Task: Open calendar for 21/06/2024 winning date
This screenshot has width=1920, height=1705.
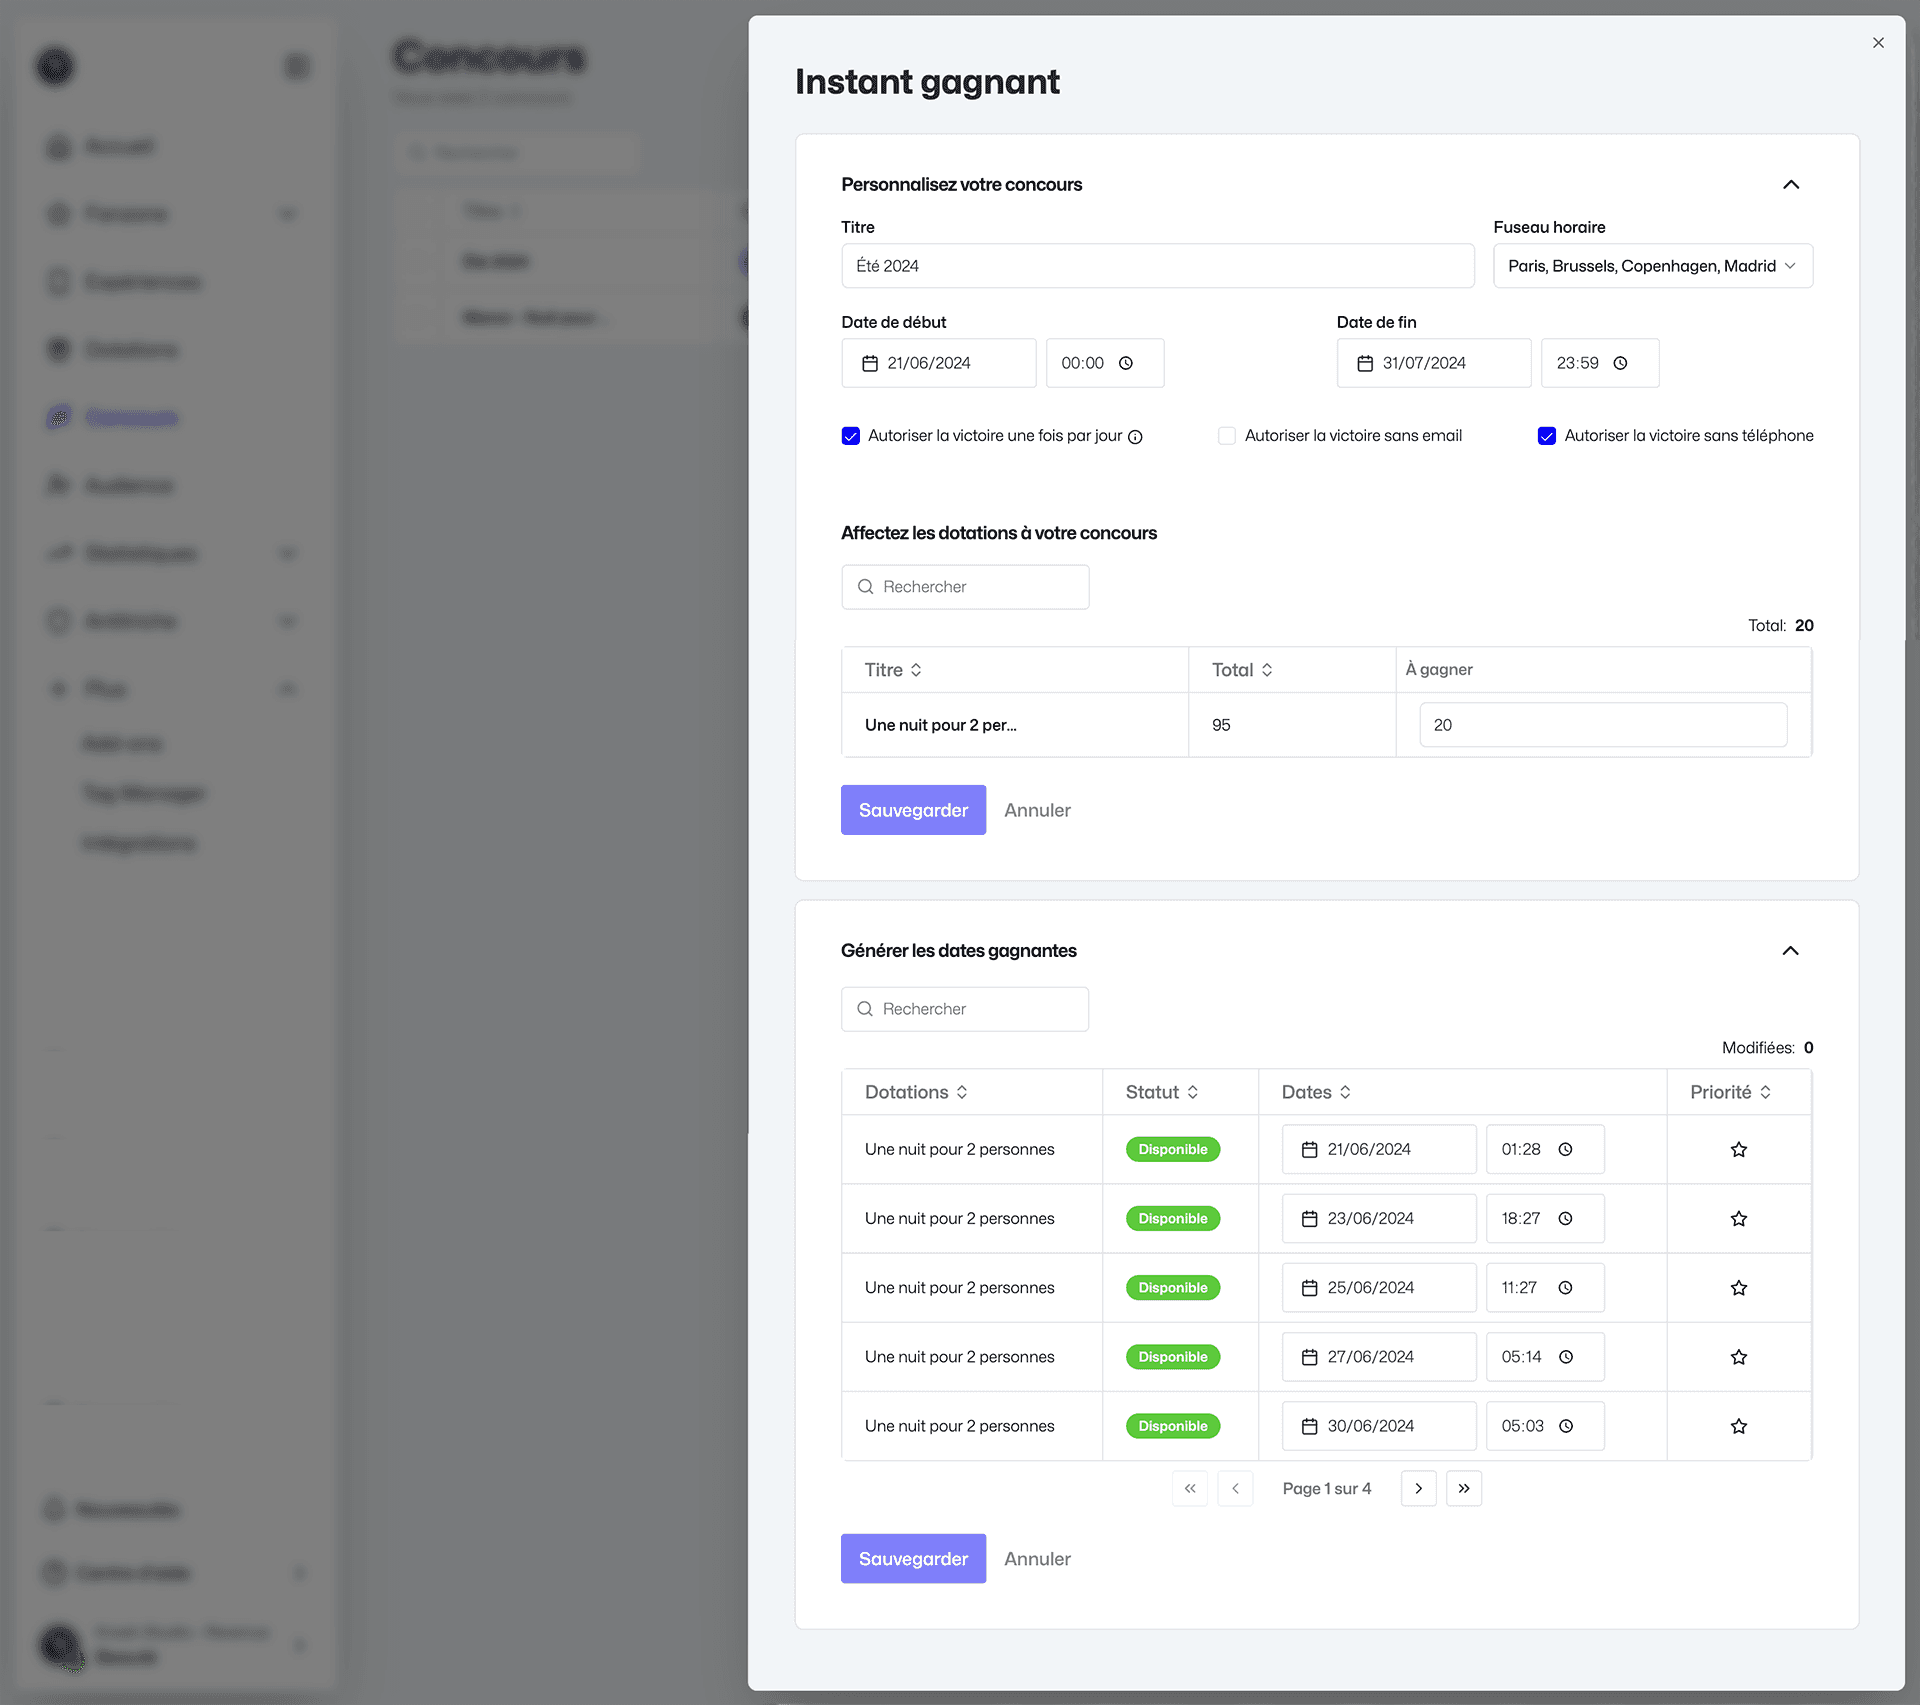Action: tap(1379, 1150)
